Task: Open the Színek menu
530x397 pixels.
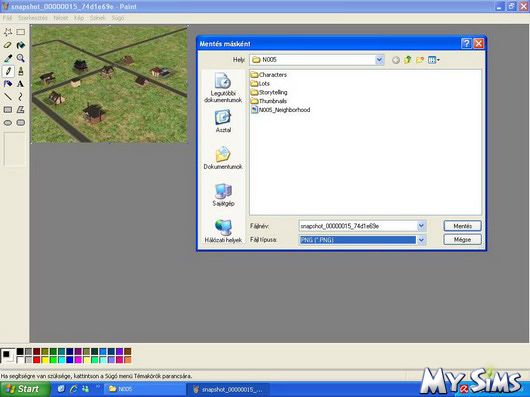Action: point(98,18)
